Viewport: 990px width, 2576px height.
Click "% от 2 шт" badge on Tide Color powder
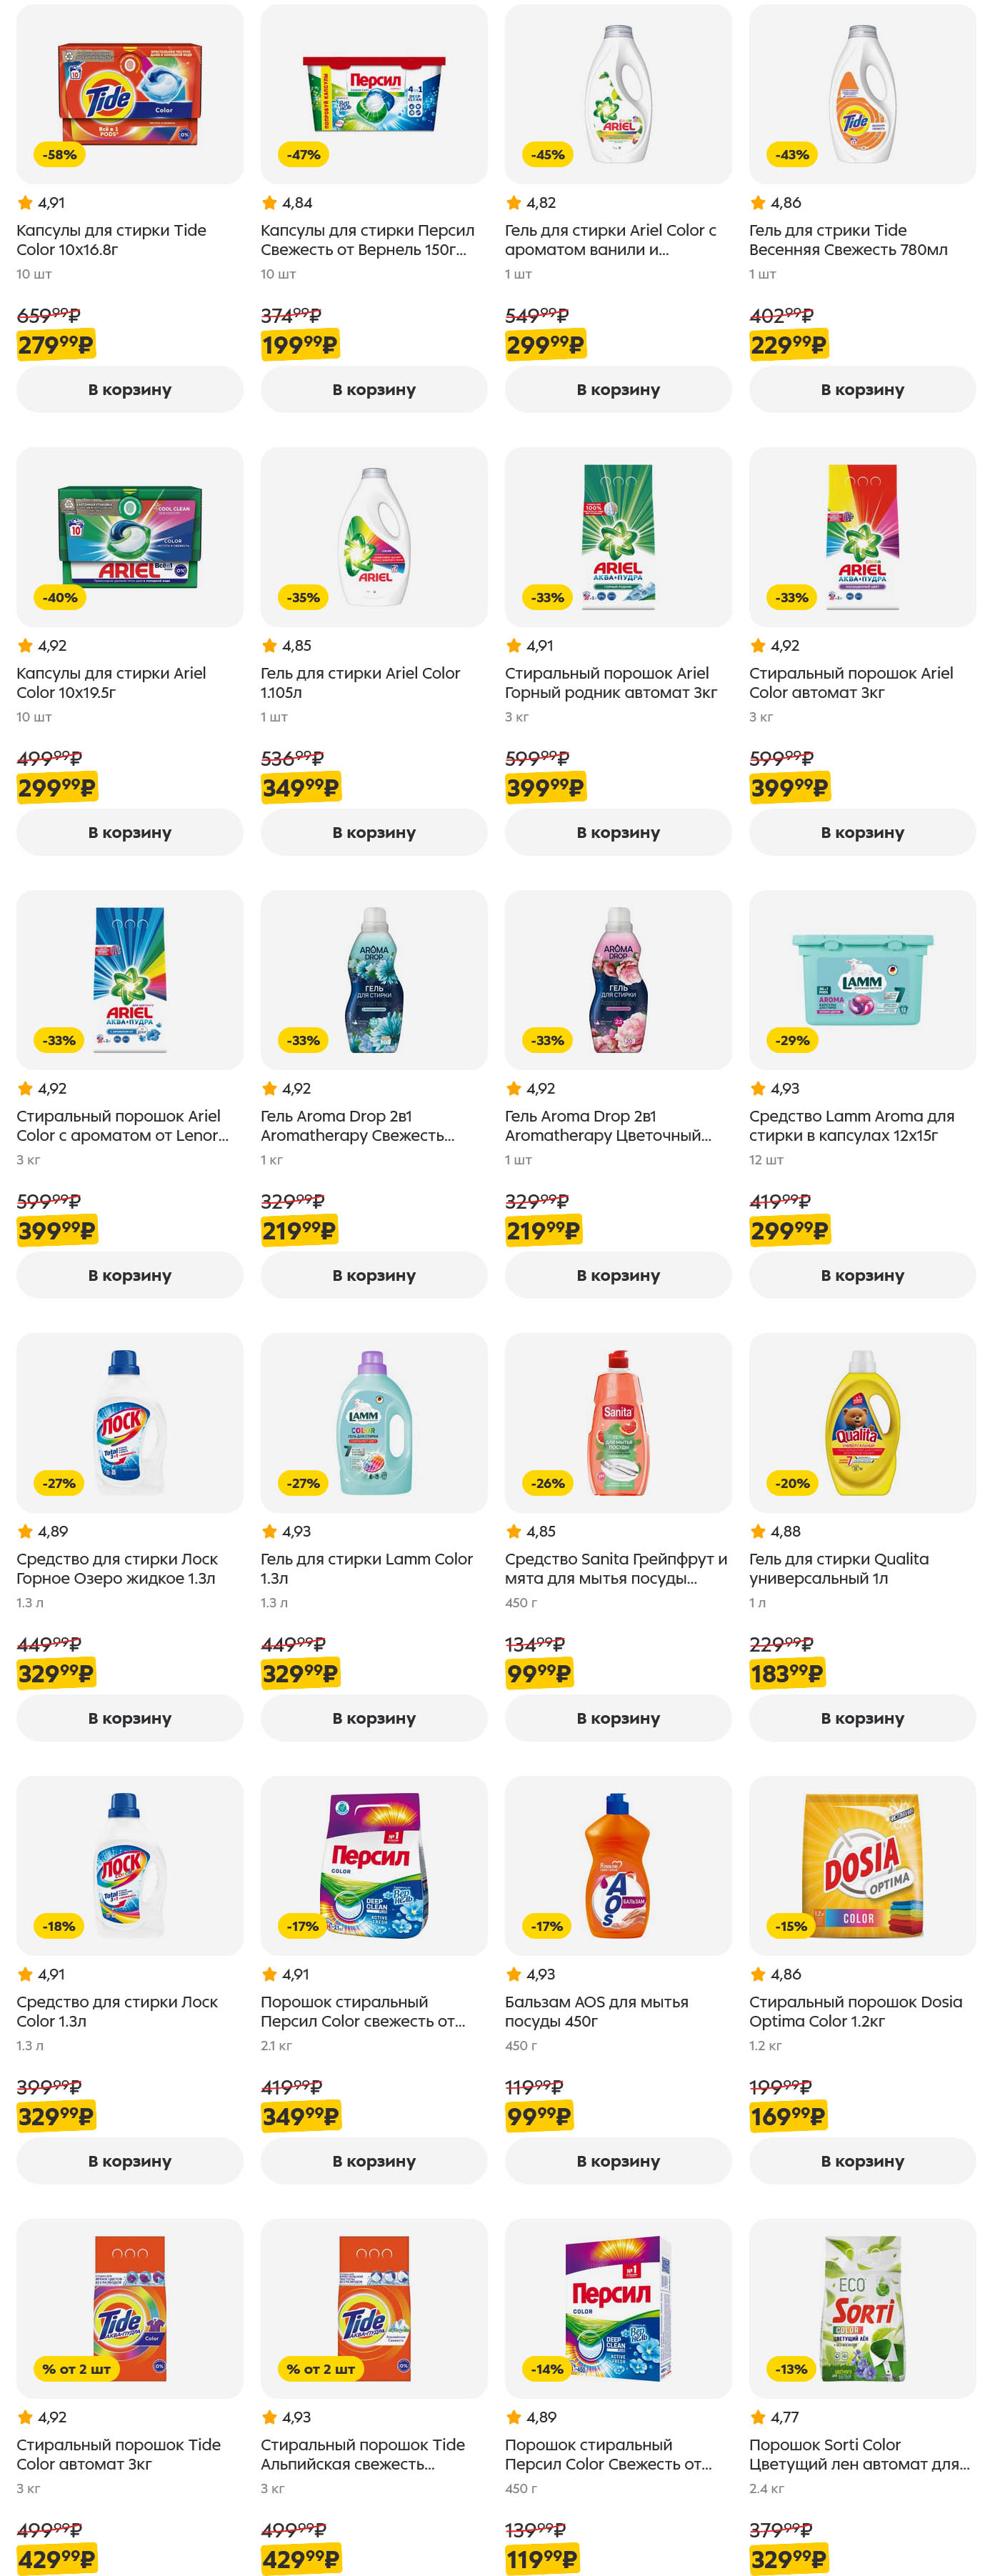point(76,2369)
